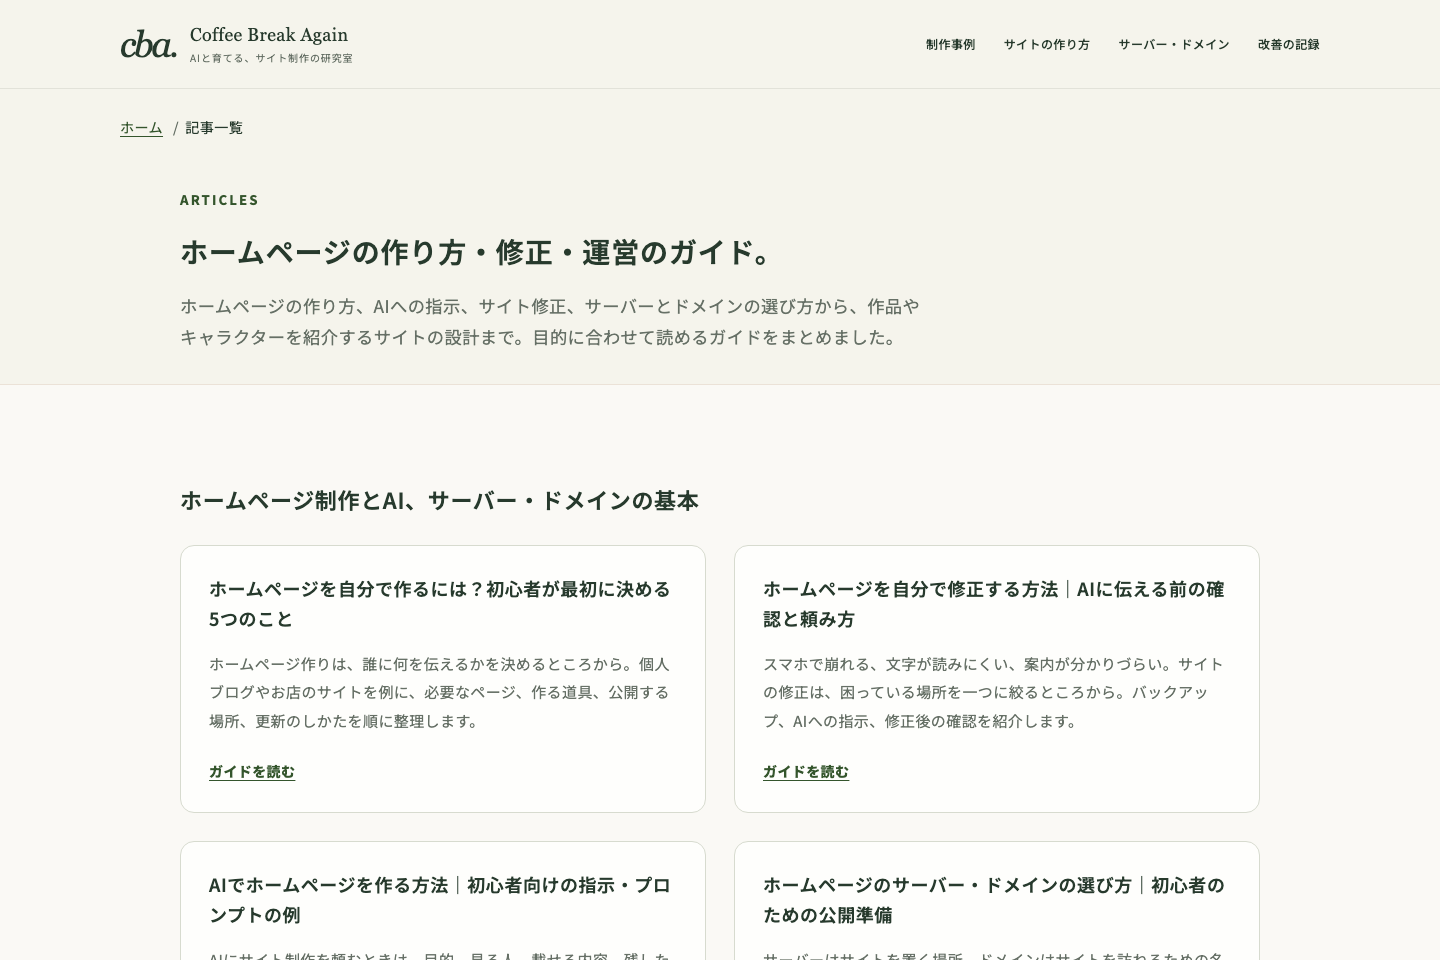Click the description starting ホームページ作りは、誰に何を伝えるか
1440x960 pixels.
440,692
